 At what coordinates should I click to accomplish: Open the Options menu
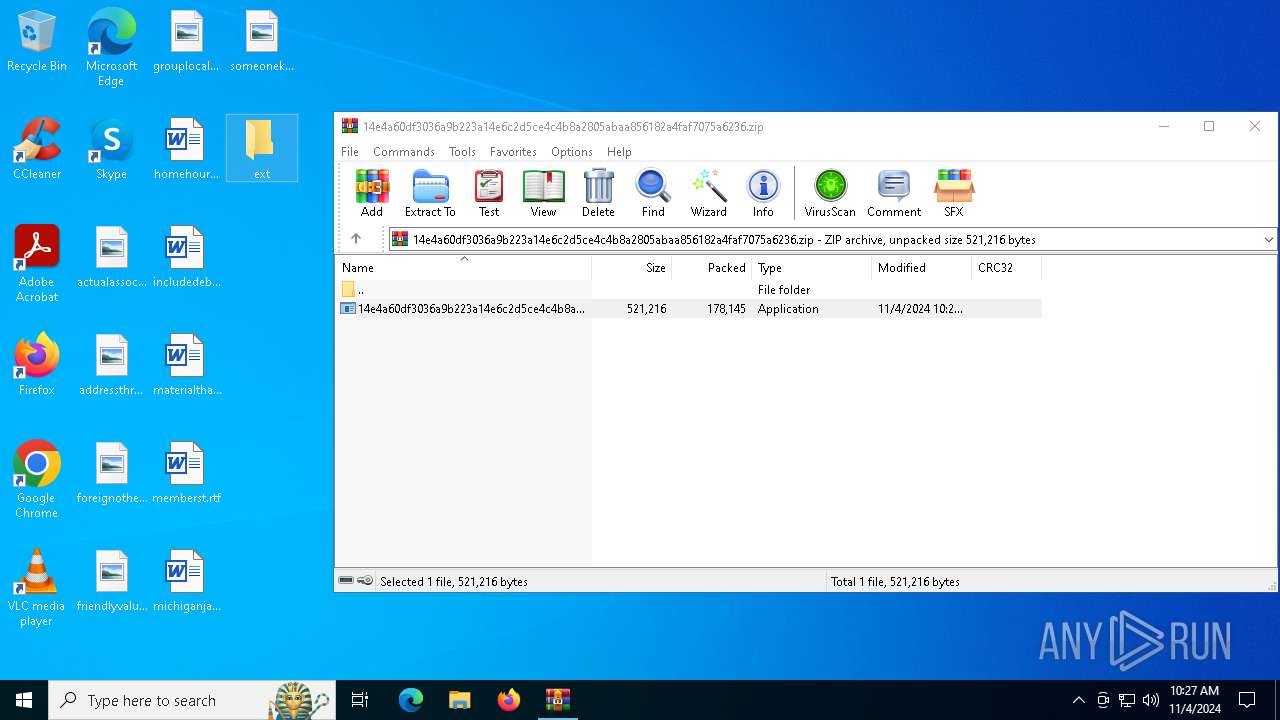pos(572,152)
